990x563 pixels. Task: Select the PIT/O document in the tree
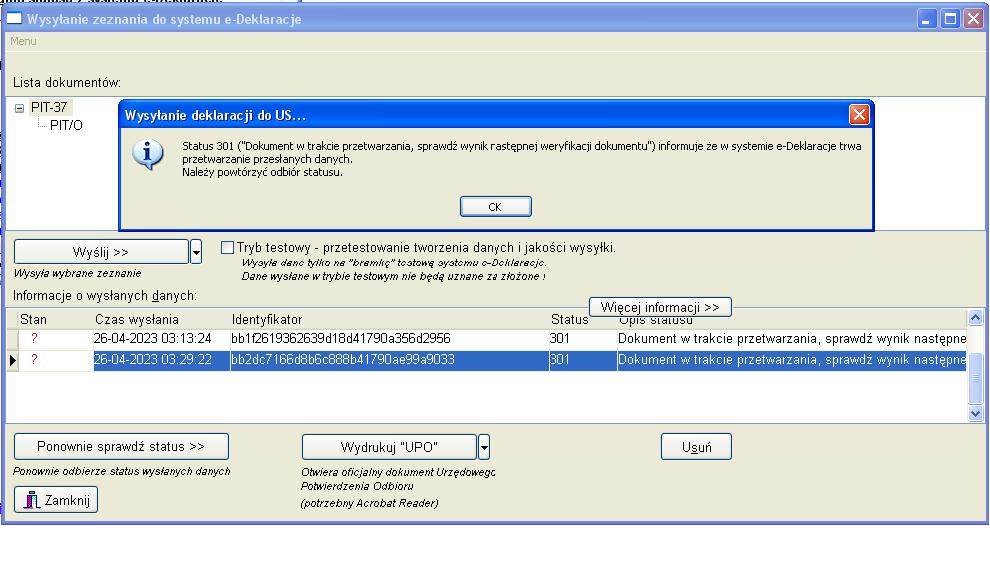[66, 125]
